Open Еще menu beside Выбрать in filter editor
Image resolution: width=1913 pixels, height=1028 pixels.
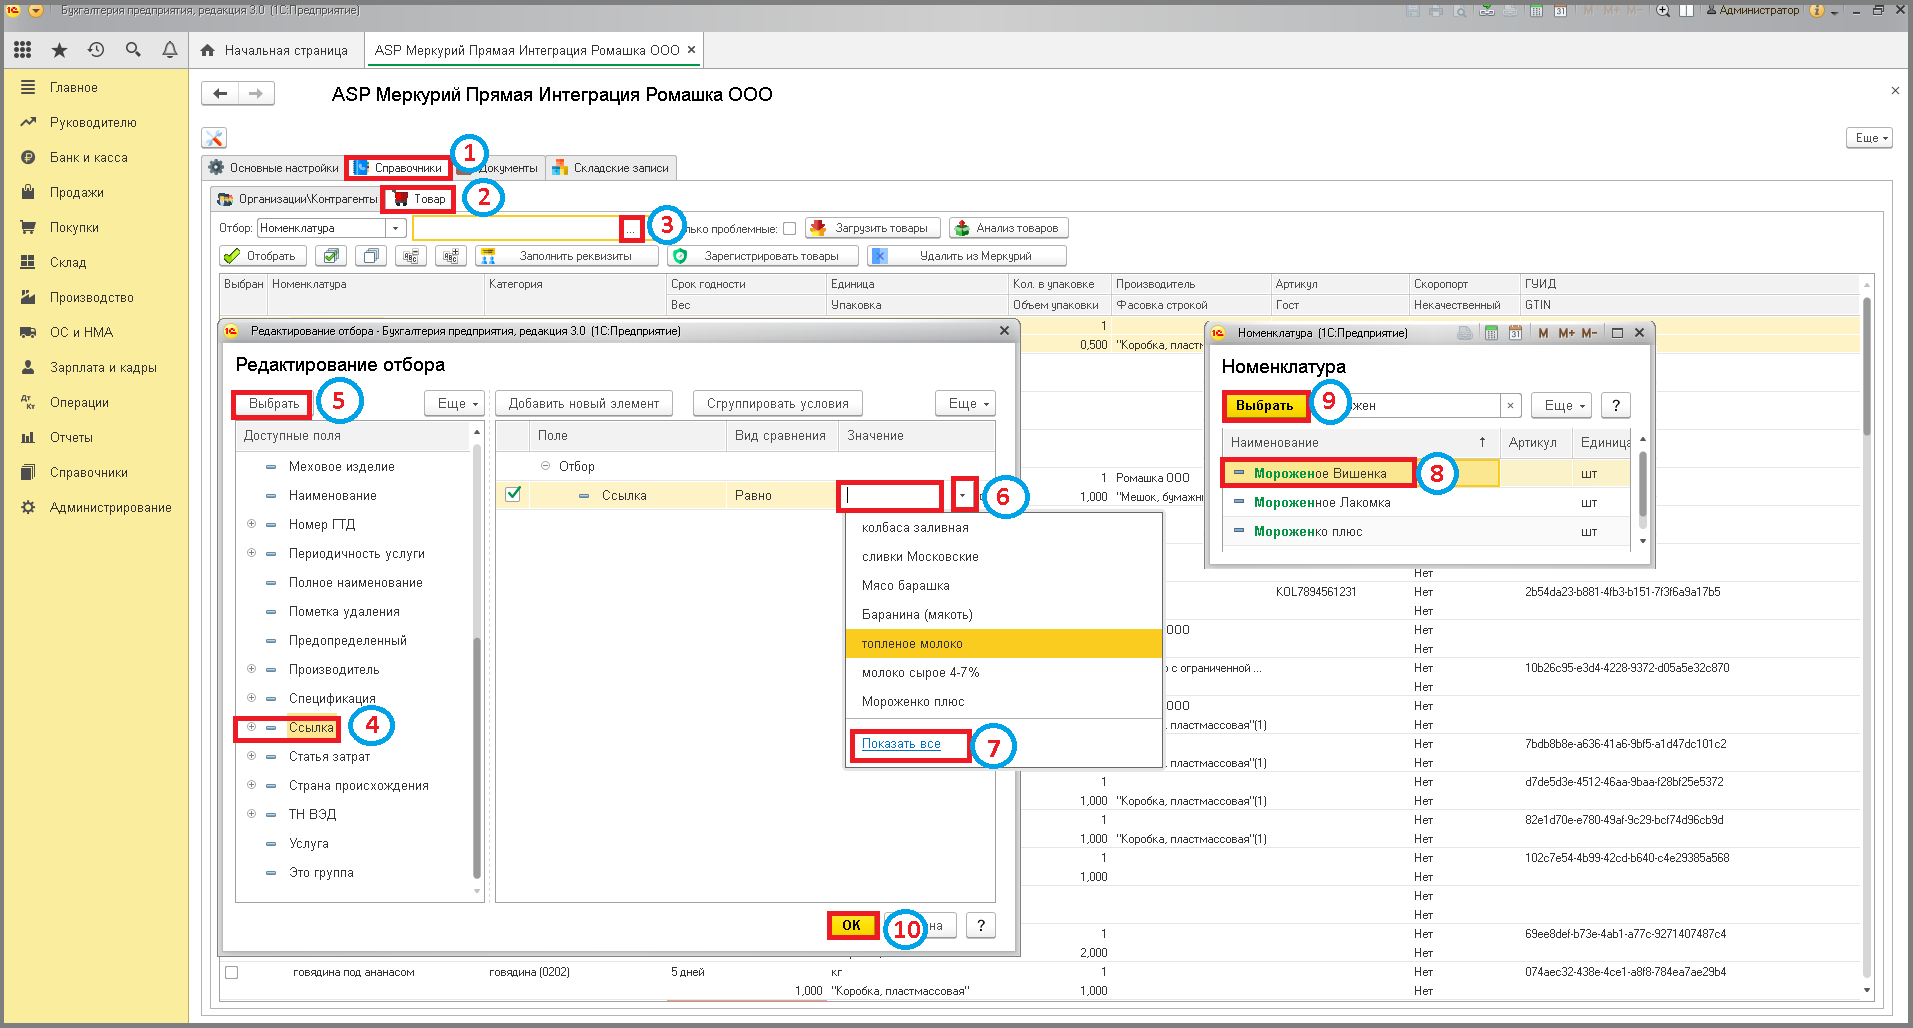[456, 403]
